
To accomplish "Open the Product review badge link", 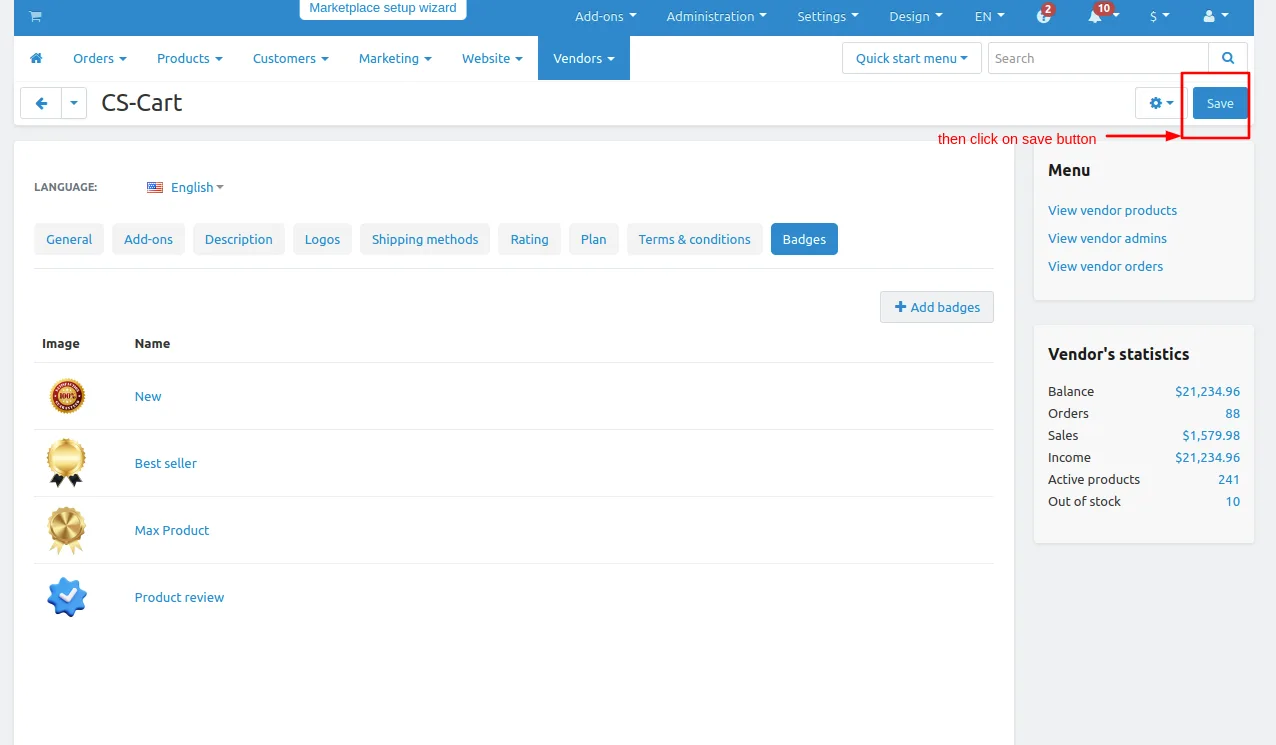I will click(179, 597).
